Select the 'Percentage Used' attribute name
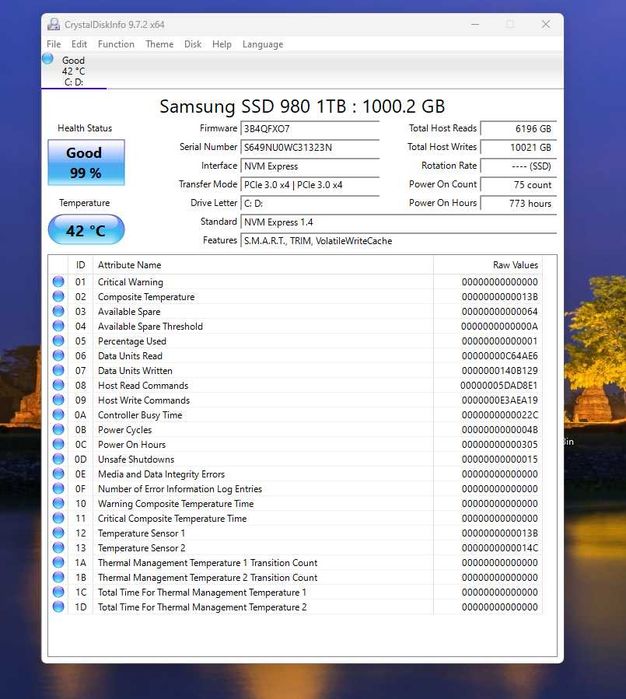The image size is (626, 699). click(x=132, y=341)
